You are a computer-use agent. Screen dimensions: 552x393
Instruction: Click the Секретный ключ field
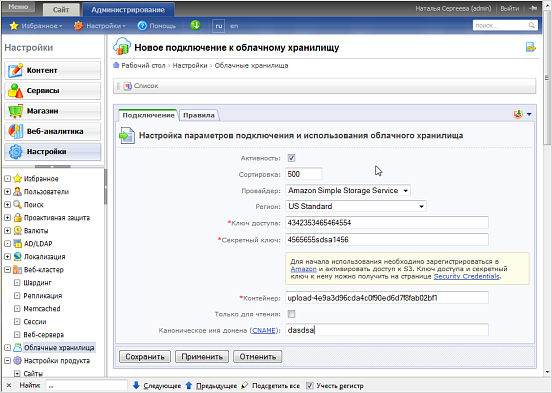pyautogui.click(x=387, y=239)
